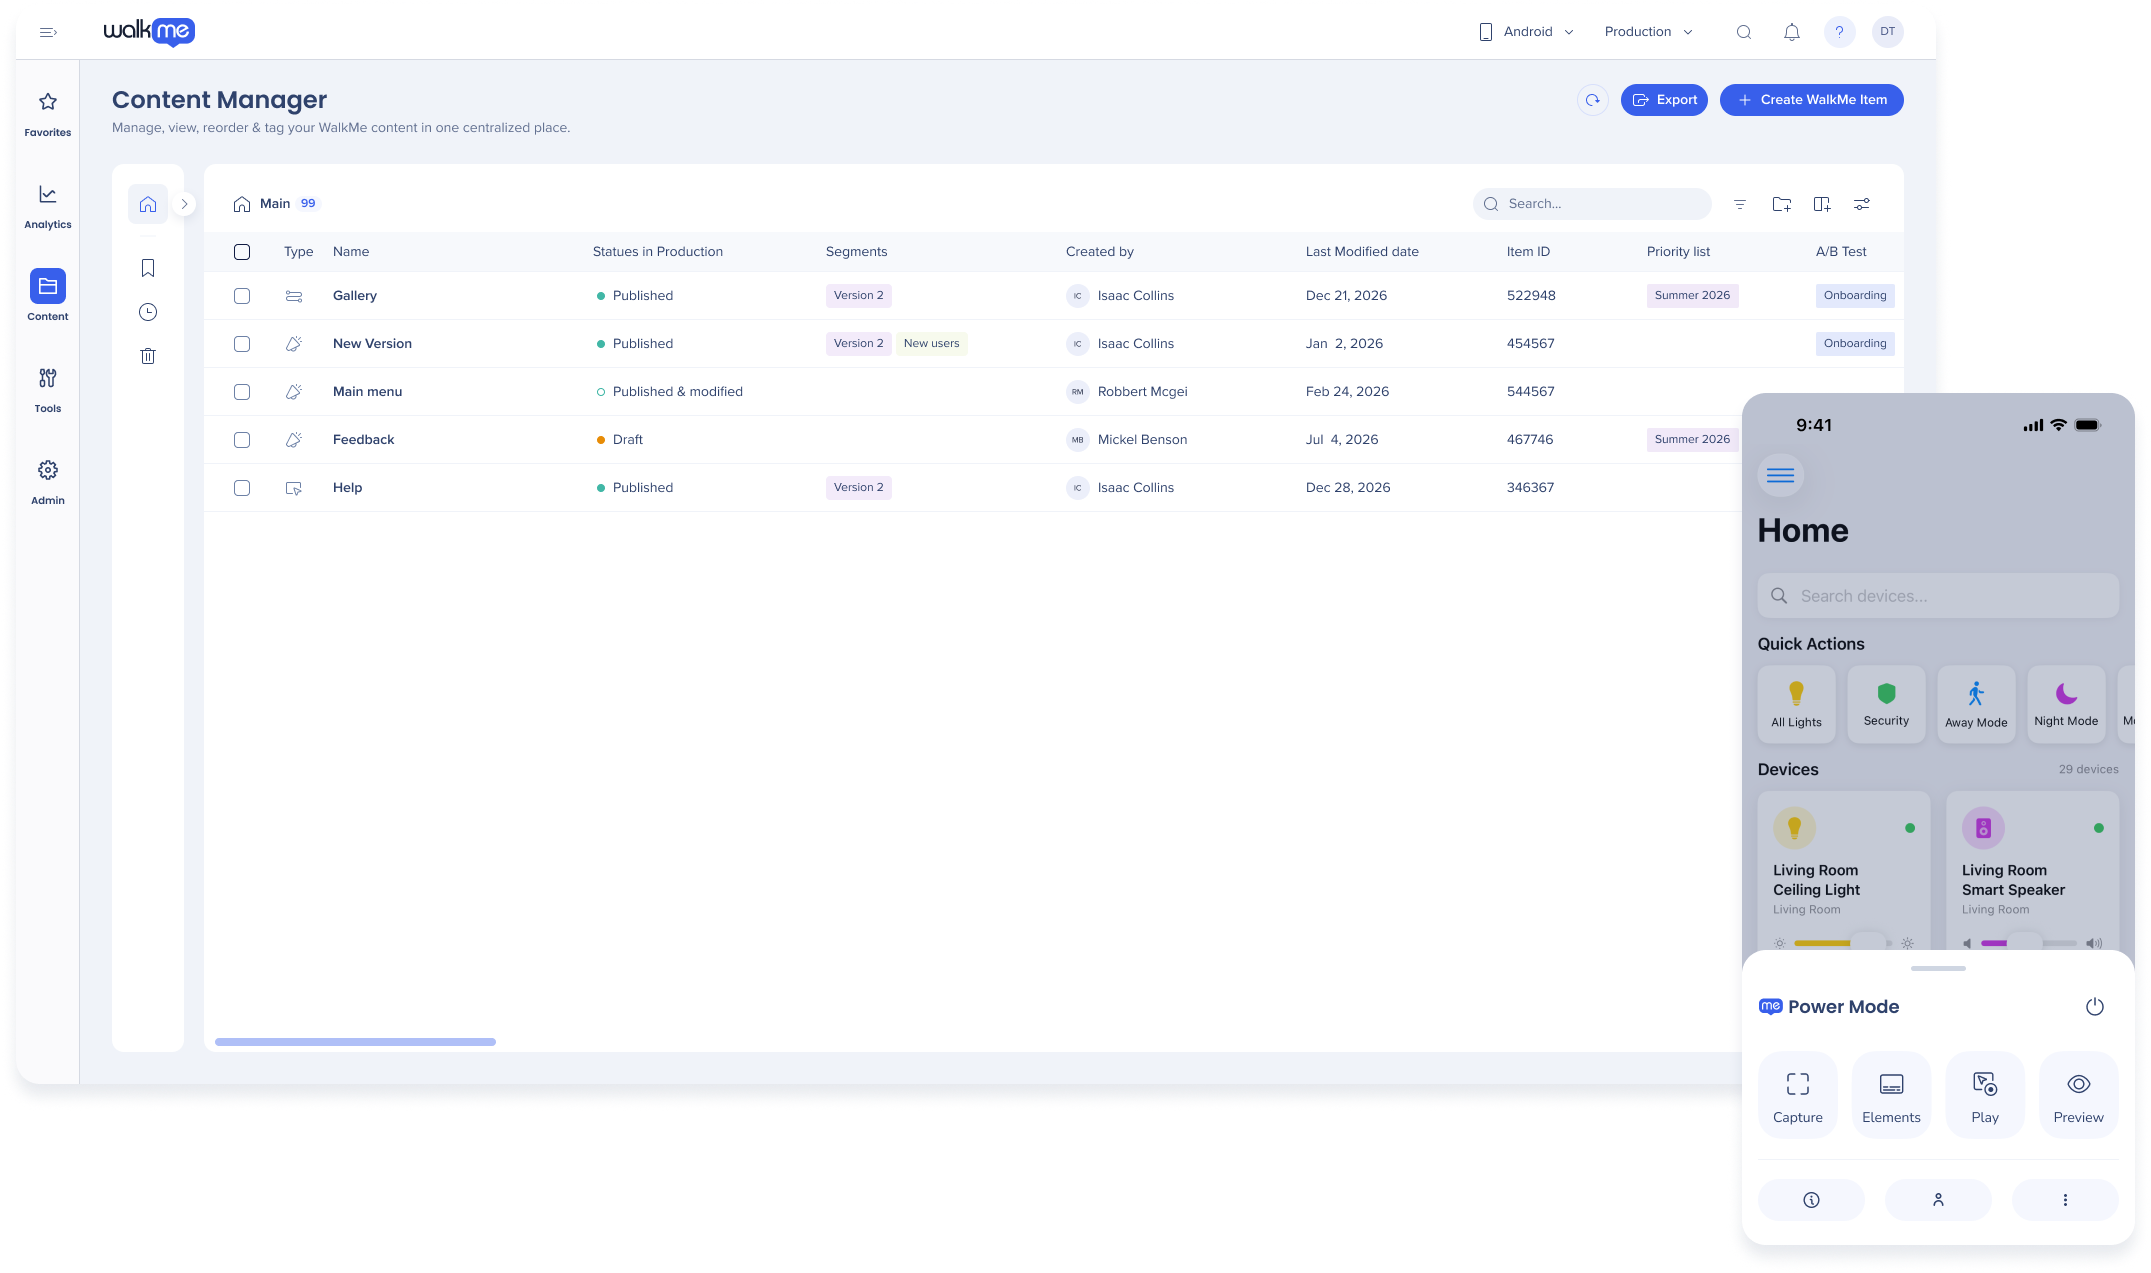Open the manage columns icon
The width and height of the screenshot is (2151, 1273).
pos(1821,204)
